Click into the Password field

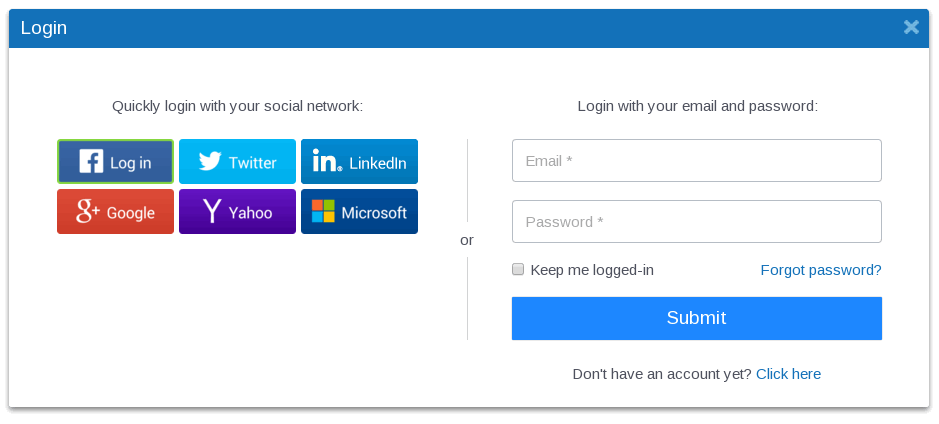point(696,221)
